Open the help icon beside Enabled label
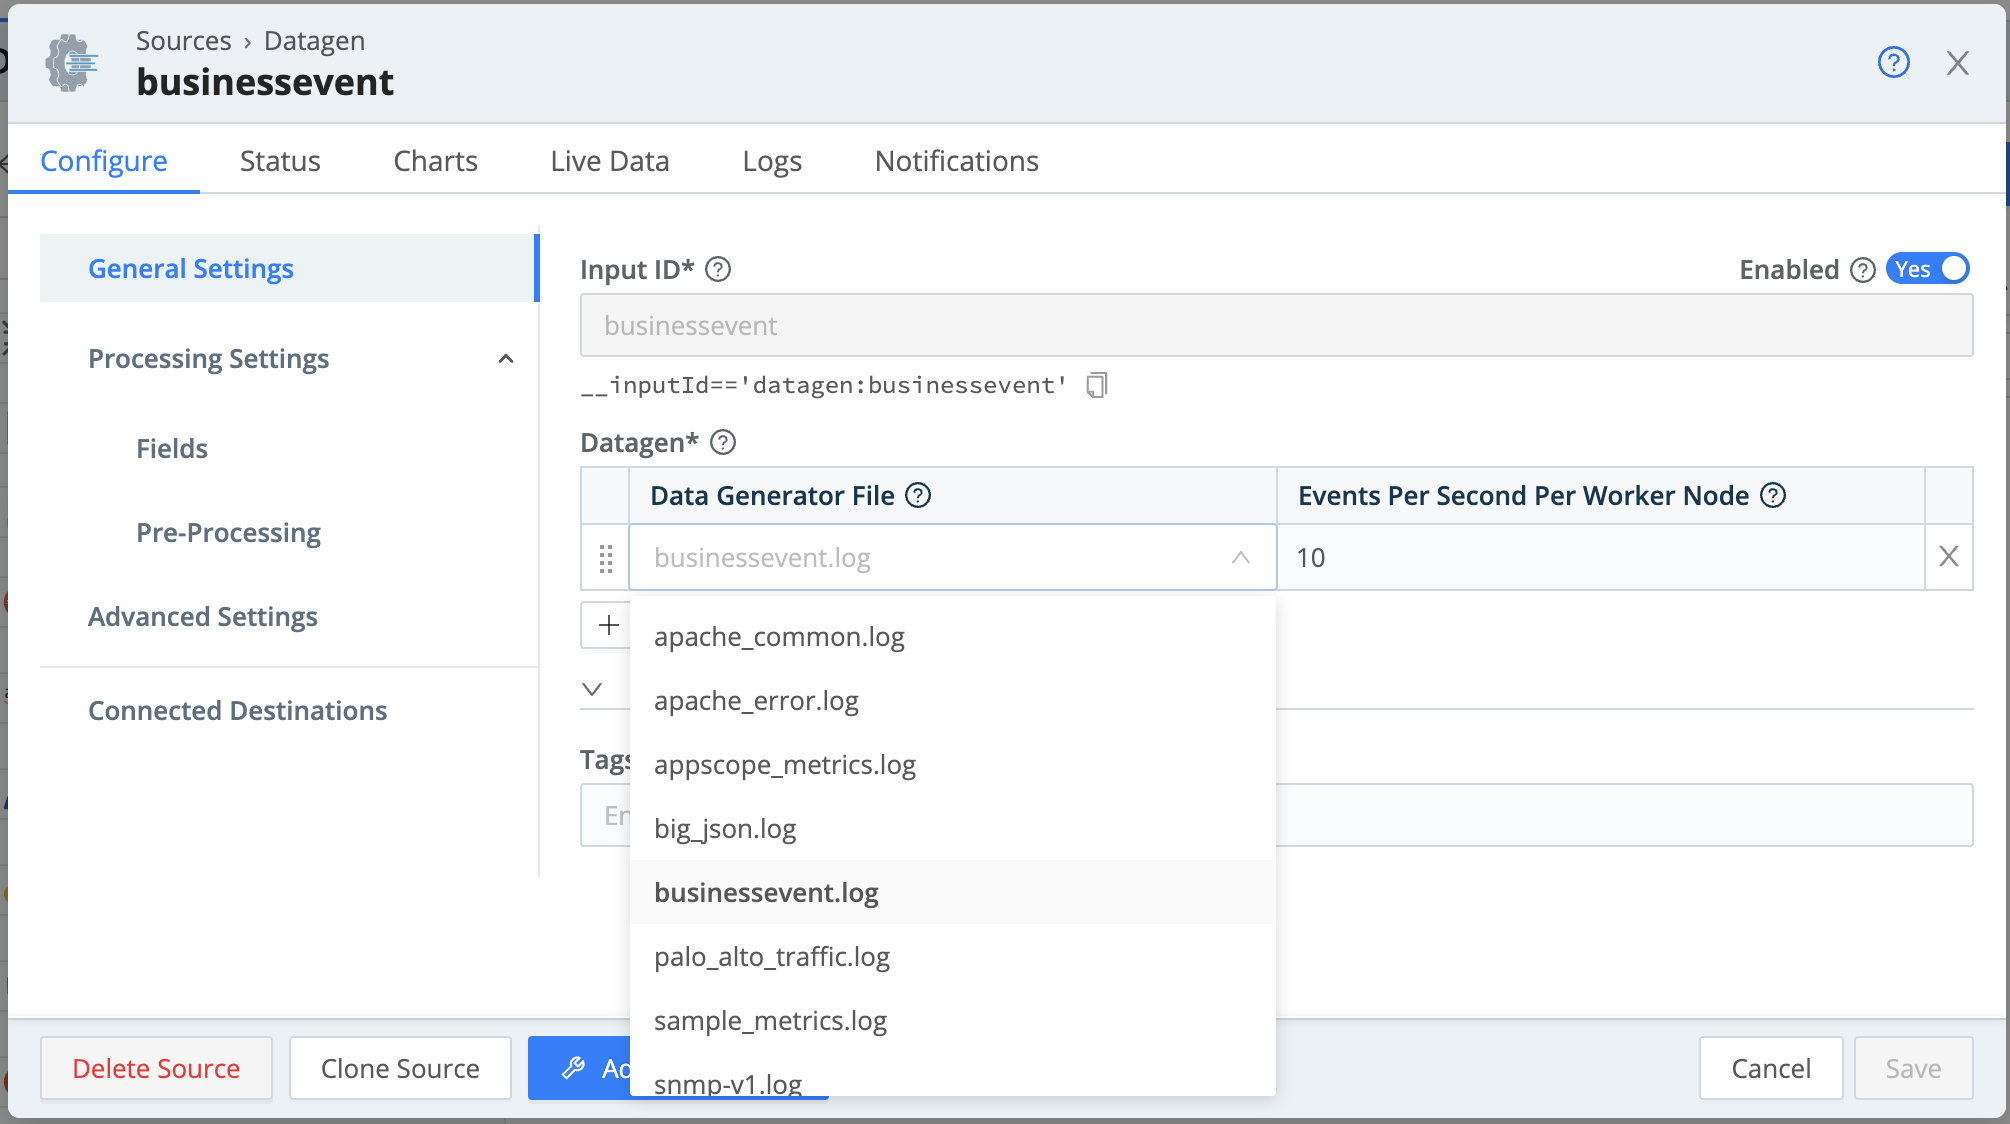Viewport: 2010px width, 1124px height. [1862, 269]
